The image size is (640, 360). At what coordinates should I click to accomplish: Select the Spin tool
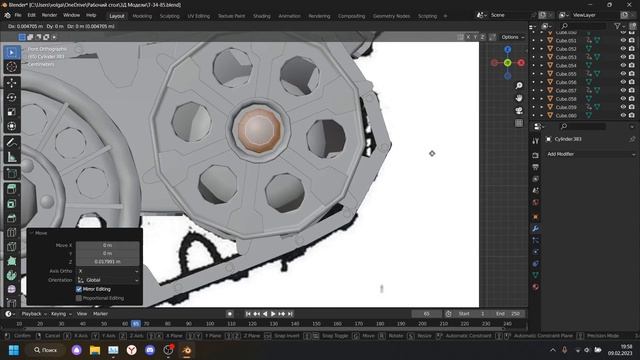point(11,275)
